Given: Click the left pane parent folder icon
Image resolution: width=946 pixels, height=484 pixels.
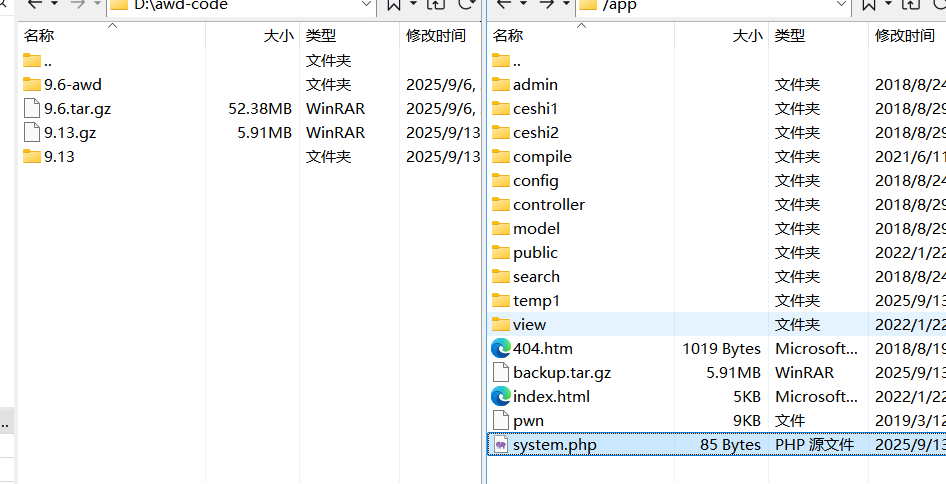Looking at the screenshot, I should click(437, 5).
